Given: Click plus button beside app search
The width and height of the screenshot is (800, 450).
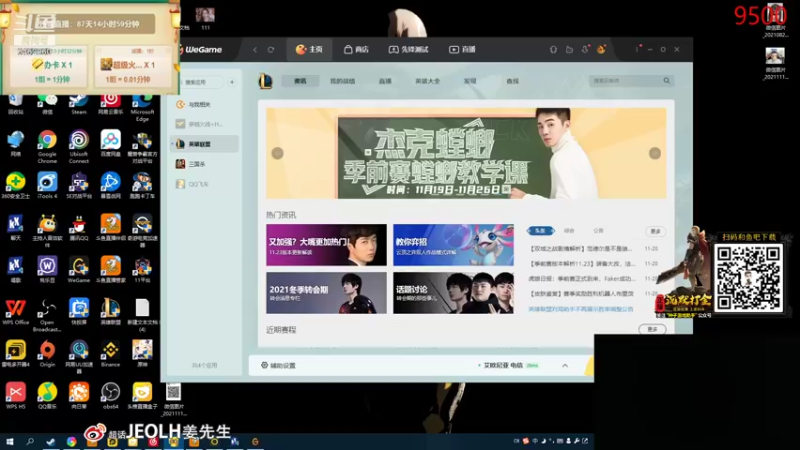Looking at the screenshot, I should click(232, 82).
